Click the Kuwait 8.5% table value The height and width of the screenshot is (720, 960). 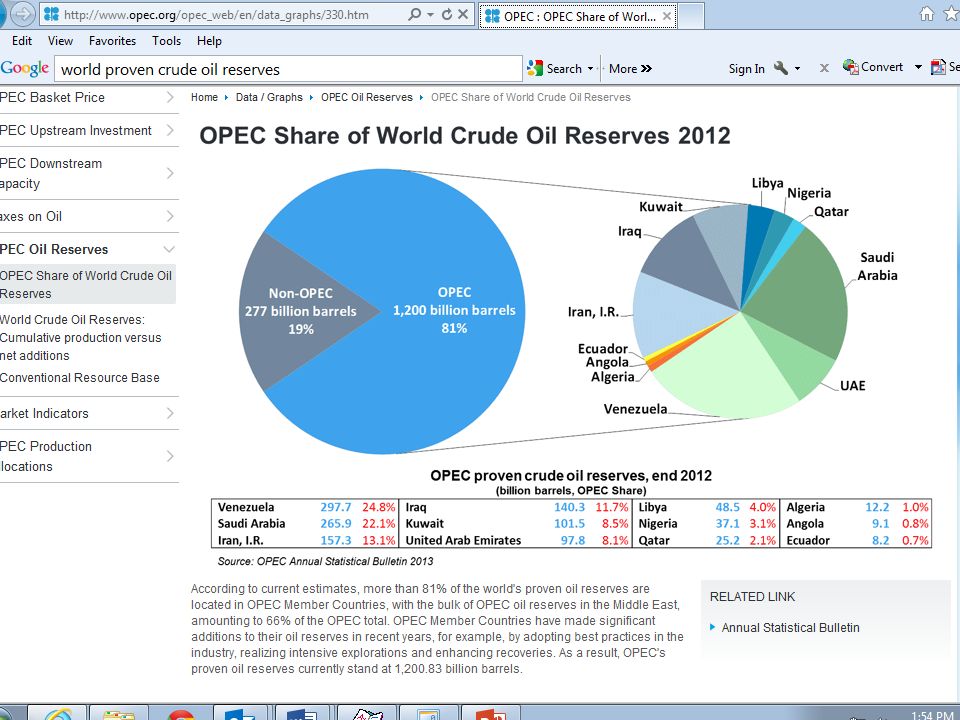click(614, 523)
